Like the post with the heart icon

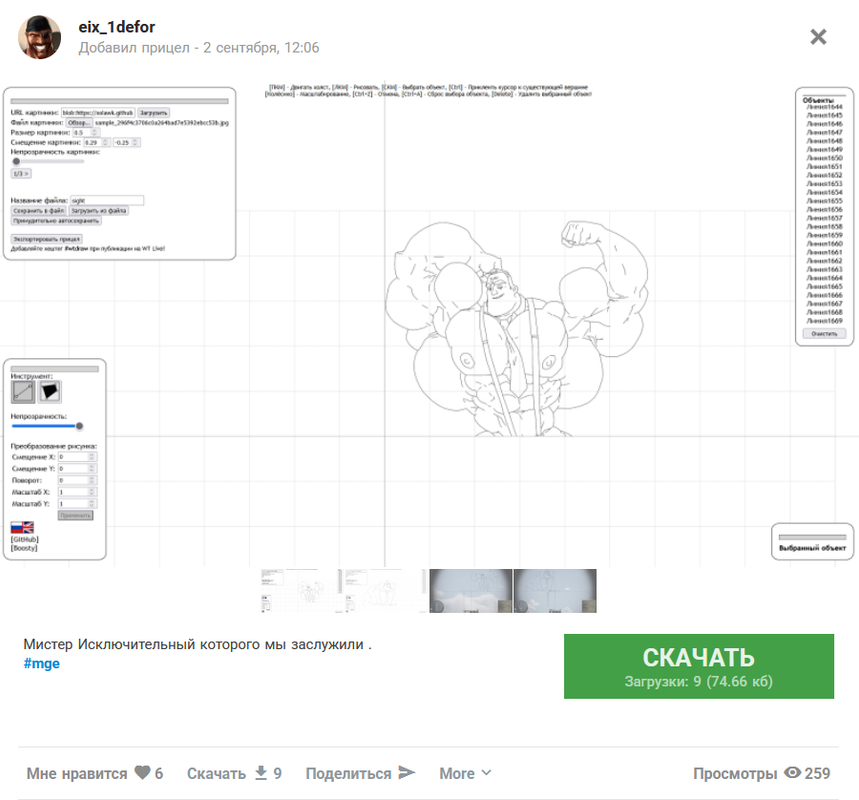click(x=142, y=773)
